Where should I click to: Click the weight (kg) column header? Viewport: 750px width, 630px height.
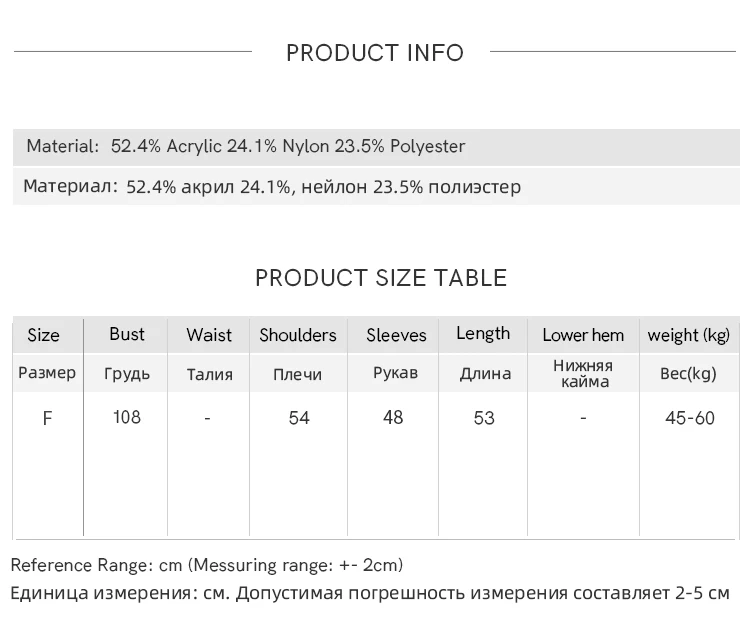pyautogui.click(x=689, y=335)
